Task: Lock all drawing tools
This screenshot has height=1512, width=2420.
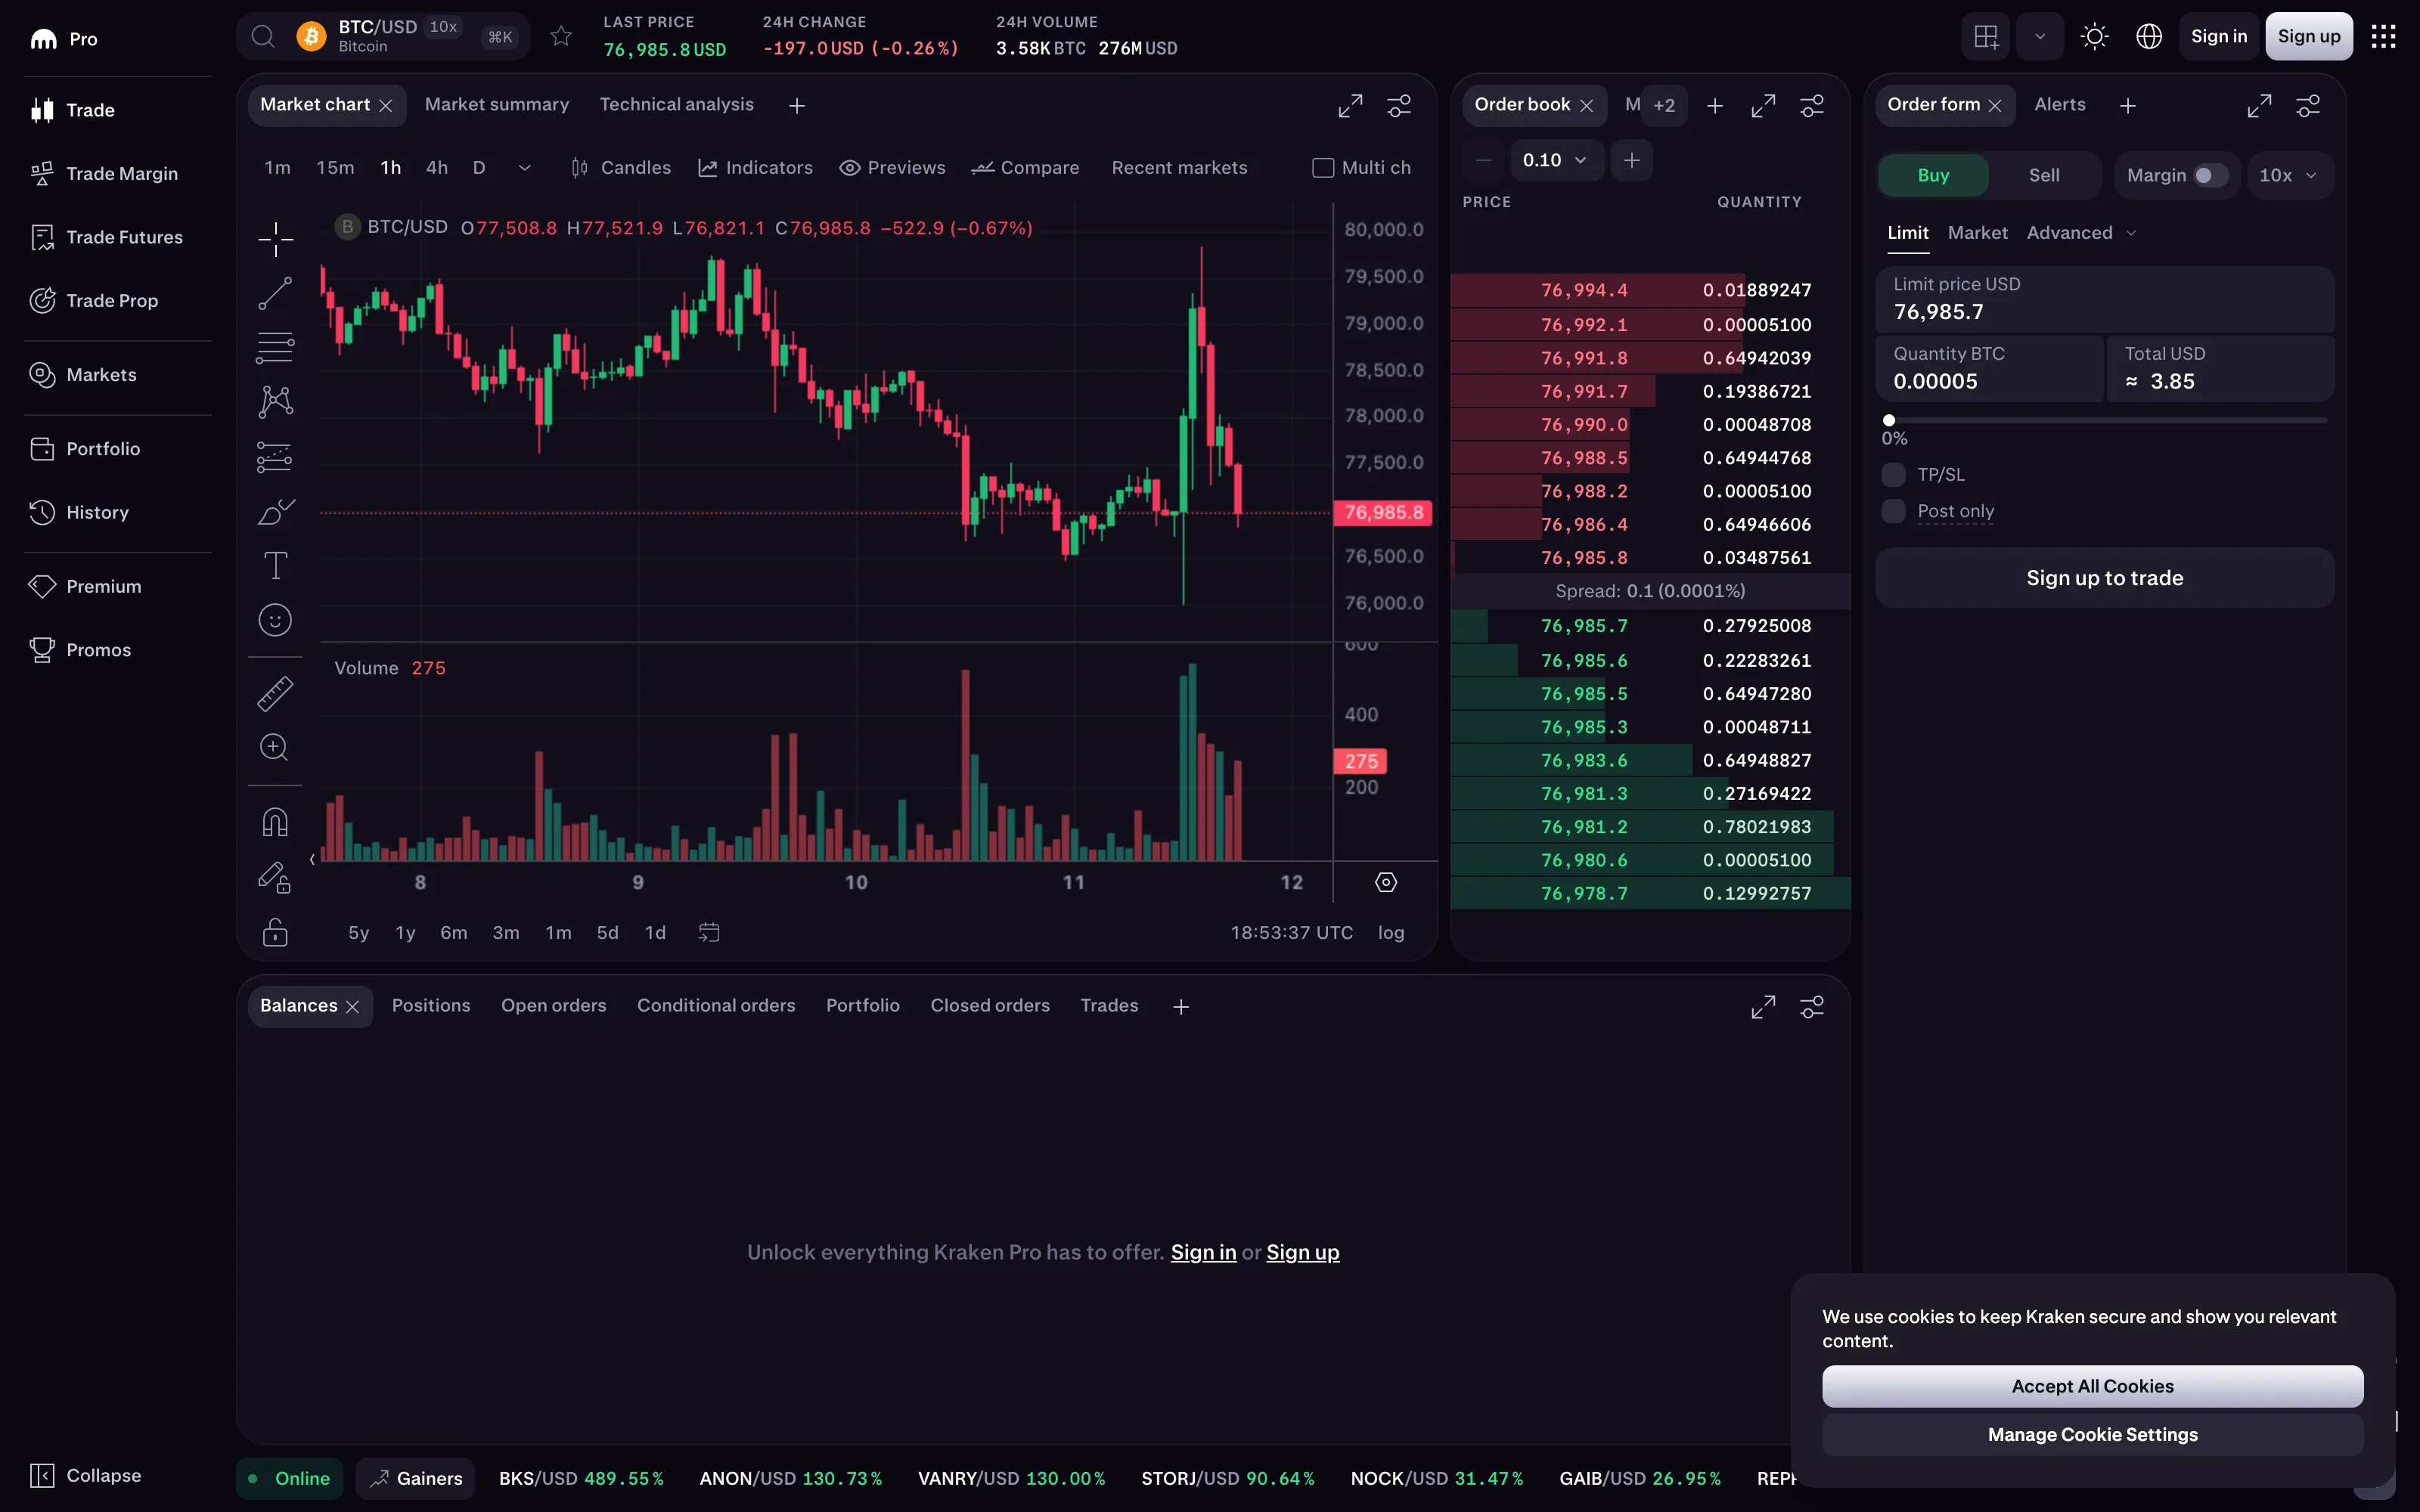Action: click(x=275, y=932)
